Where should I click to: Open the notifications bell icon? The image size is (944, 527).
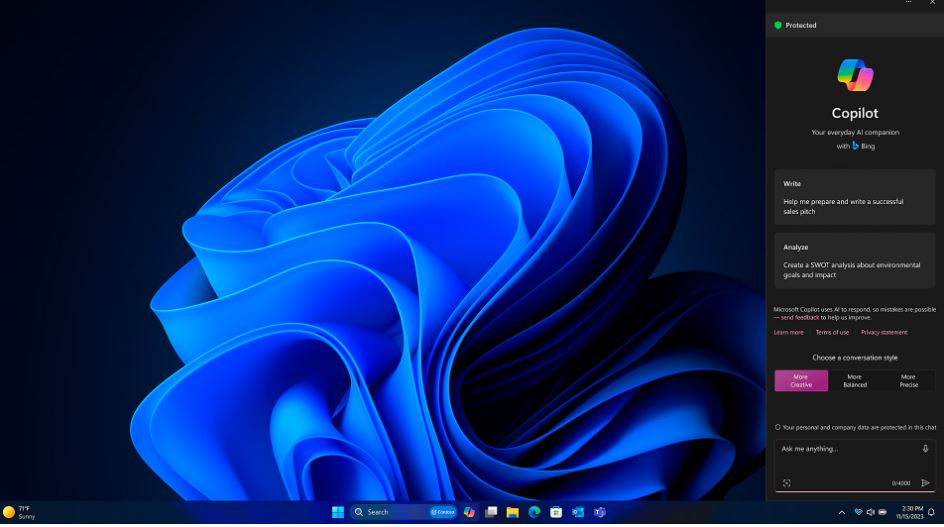pyautogui.click(x=931, y=512)
